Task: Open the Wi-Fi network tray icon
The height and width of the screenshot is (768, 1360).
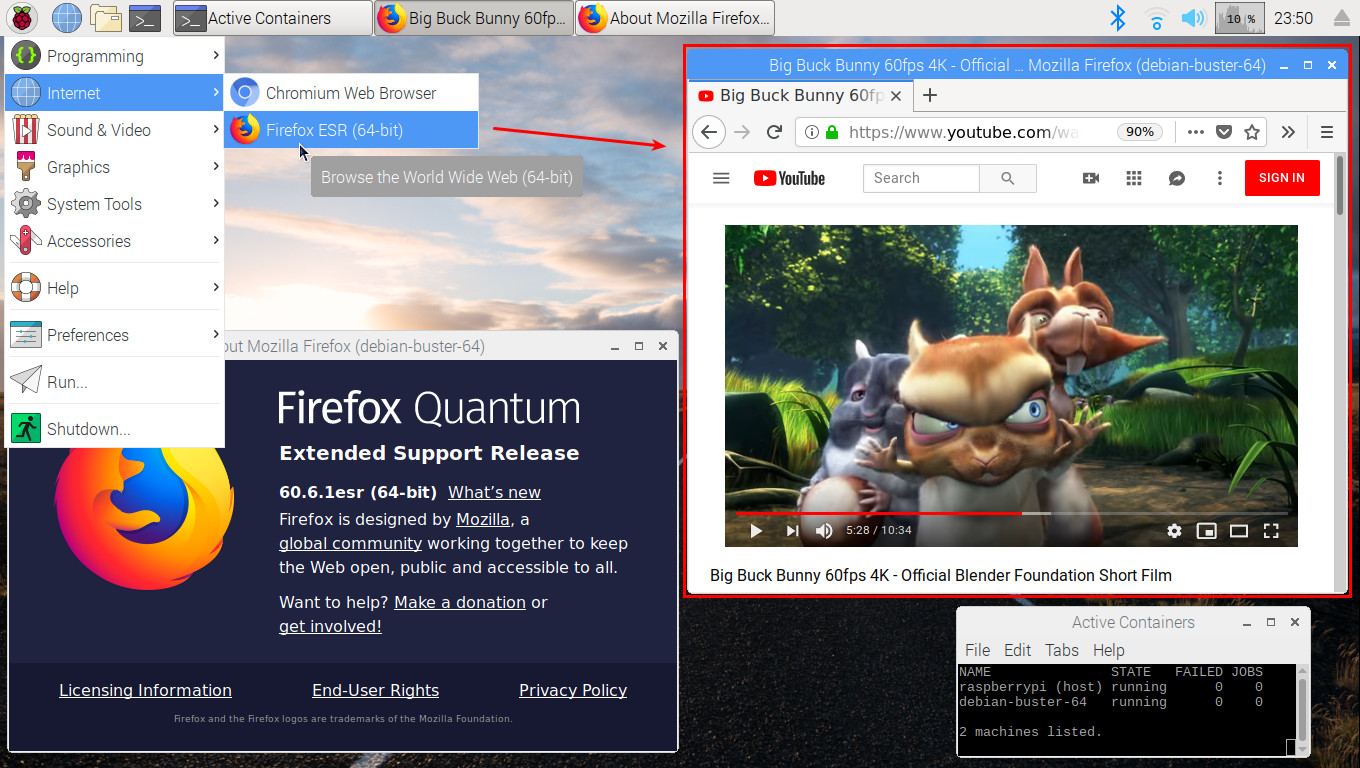Action: pos(1157,17)
